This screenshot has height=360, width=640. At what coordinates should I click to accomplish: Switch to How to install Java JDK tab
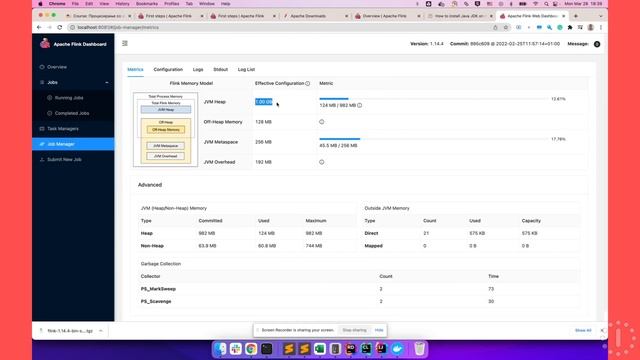459,16
